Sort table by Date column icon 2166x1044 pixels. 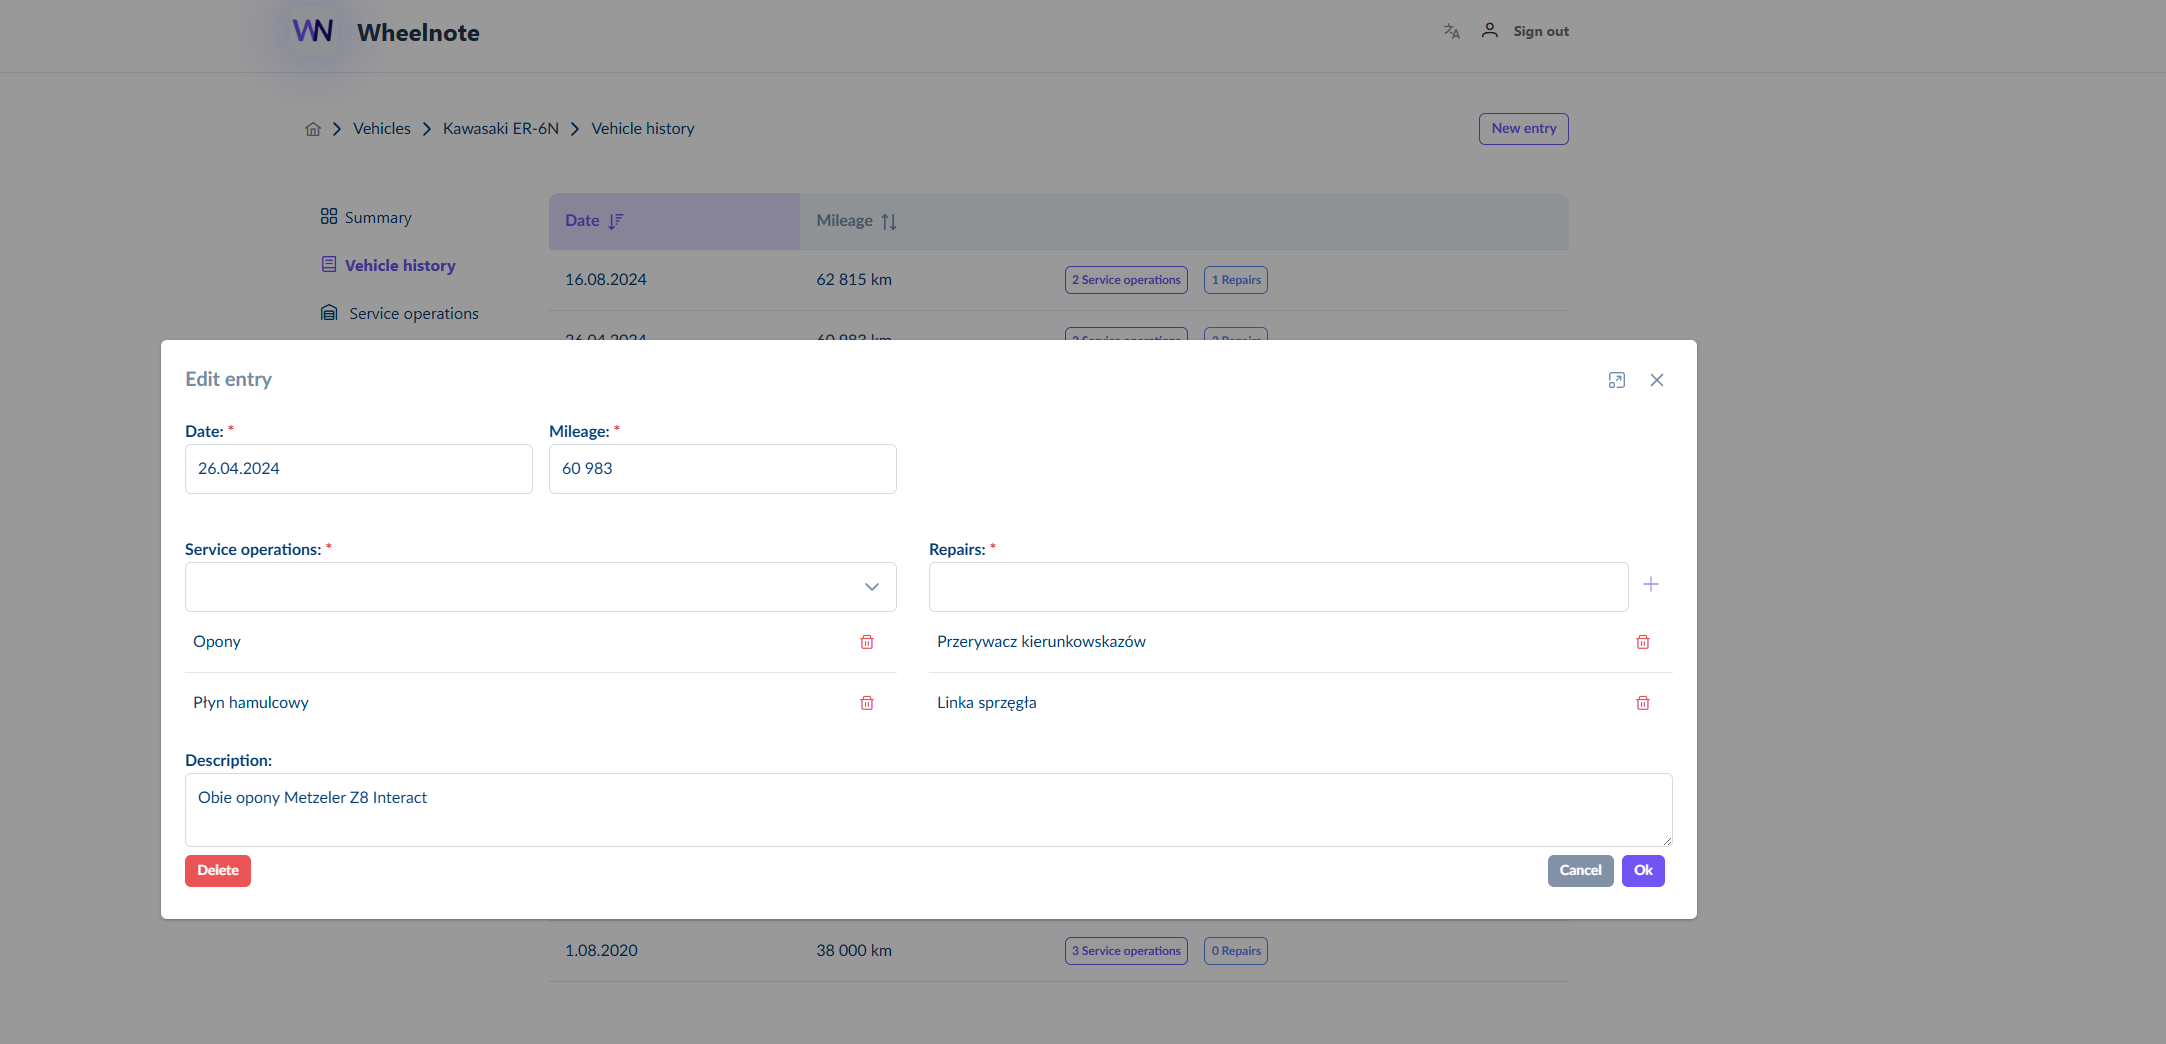point(616,221)
